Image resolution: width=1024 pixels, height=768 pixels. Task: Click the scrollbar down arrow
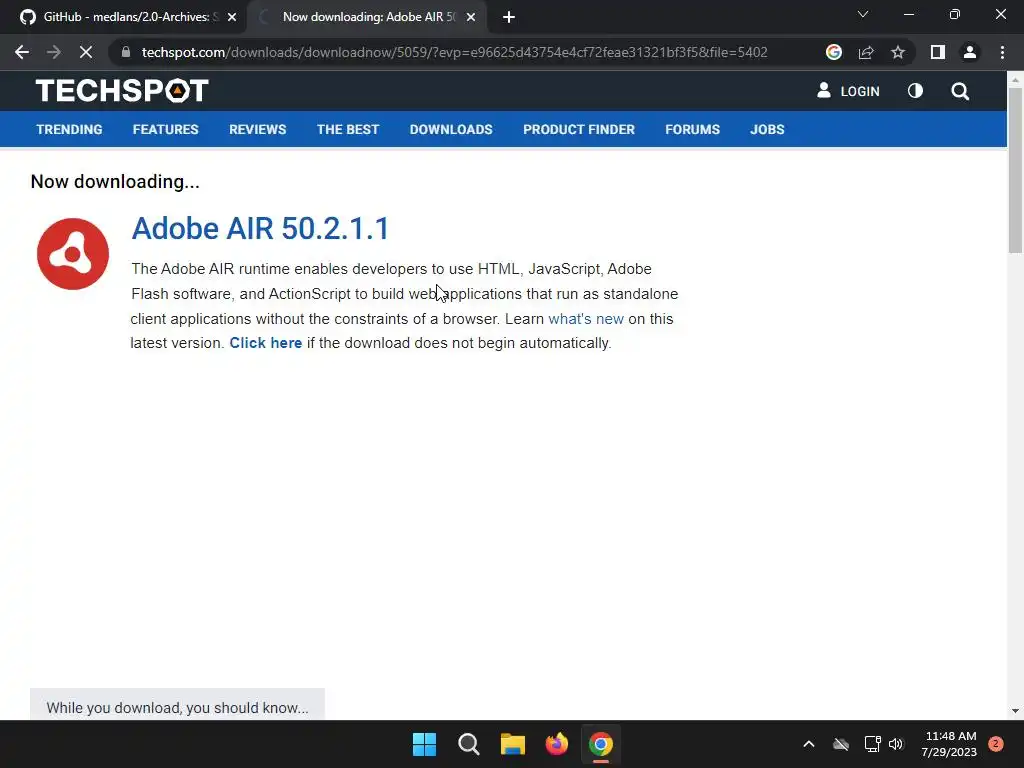(1014, 711)
